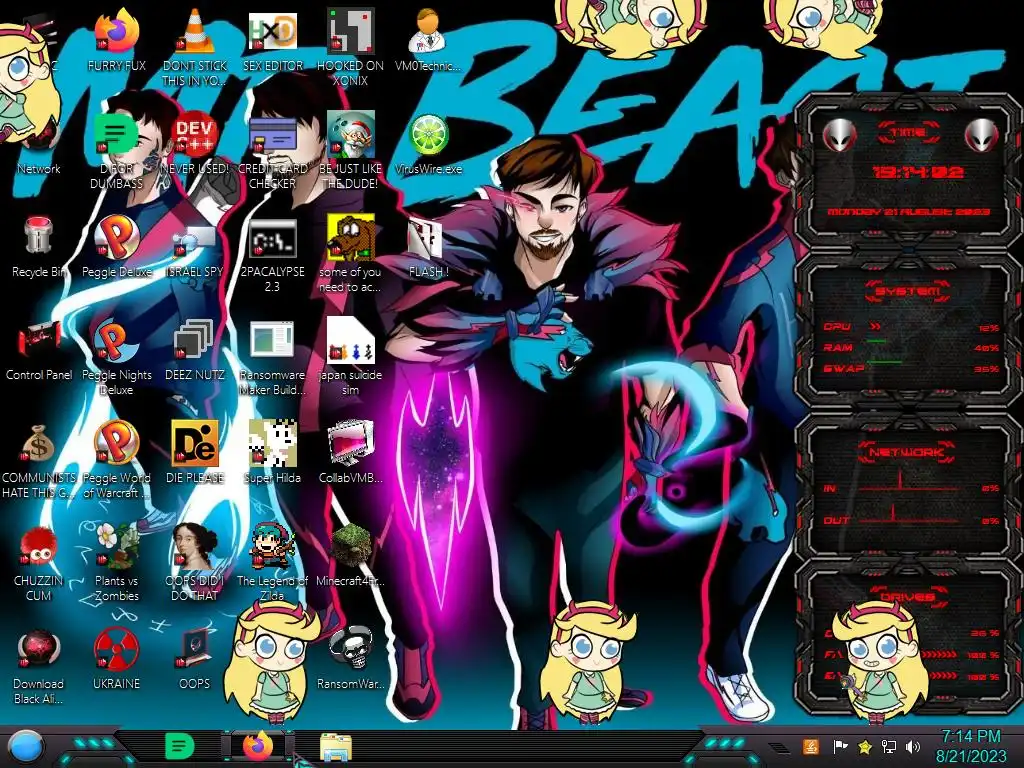Select the HOOKED ON XONIX icon
The width and height of the screenshot is (1024, 768).
click(x=350, y=31)
